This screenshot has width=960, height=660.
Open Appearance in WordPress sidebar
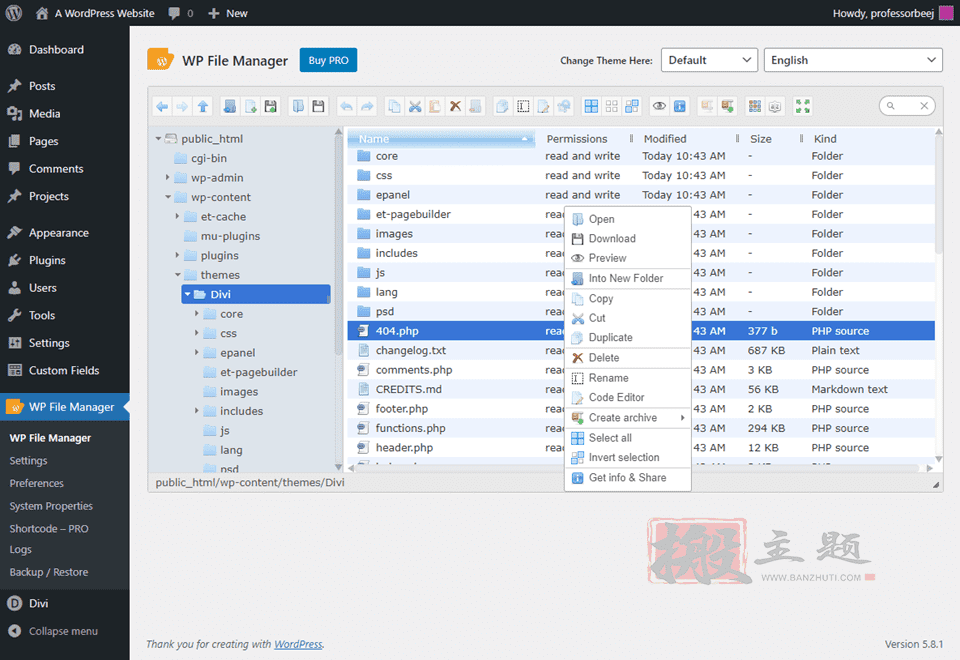pos(59,233)
